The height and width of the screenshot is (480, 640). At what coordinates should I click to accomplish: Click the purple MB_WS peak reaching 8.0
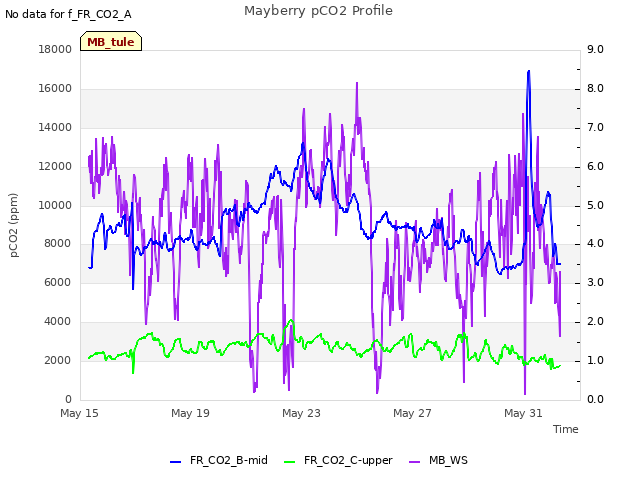pyautogui.click(x=357, y=83)
